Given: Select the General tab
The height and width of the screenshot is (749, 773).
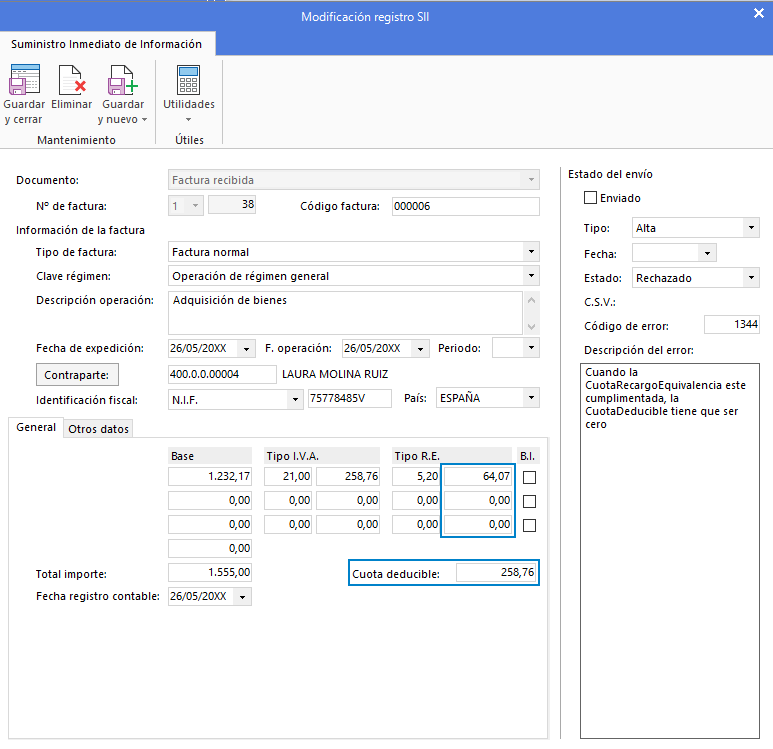Looking at the screenshot, I should (36, 428).
